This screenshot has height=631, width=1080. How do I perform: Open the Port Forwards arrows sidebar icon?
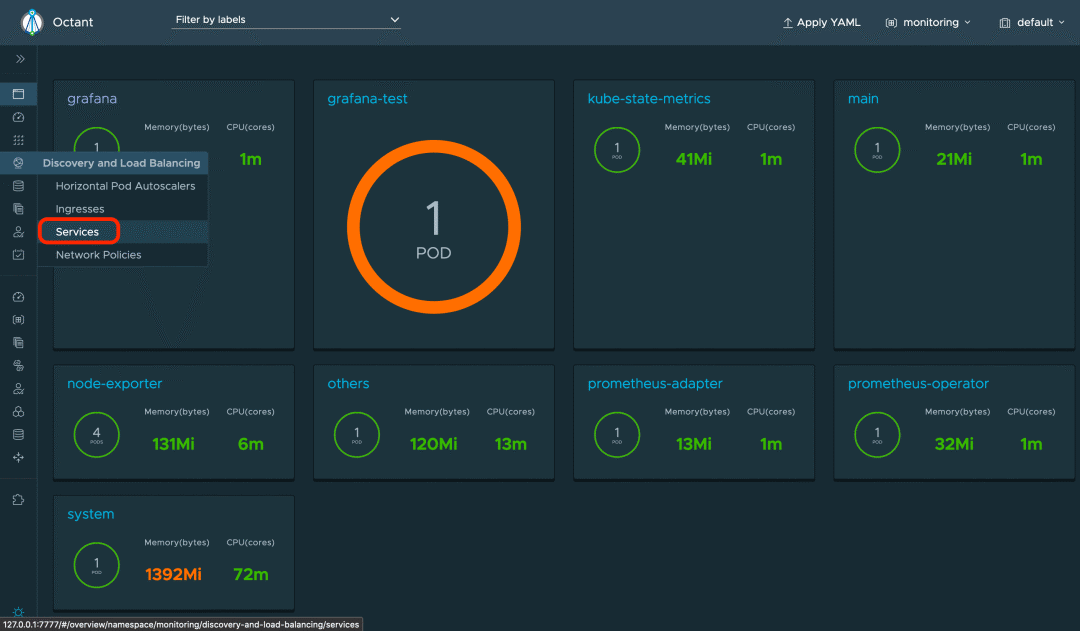point(19,457)
